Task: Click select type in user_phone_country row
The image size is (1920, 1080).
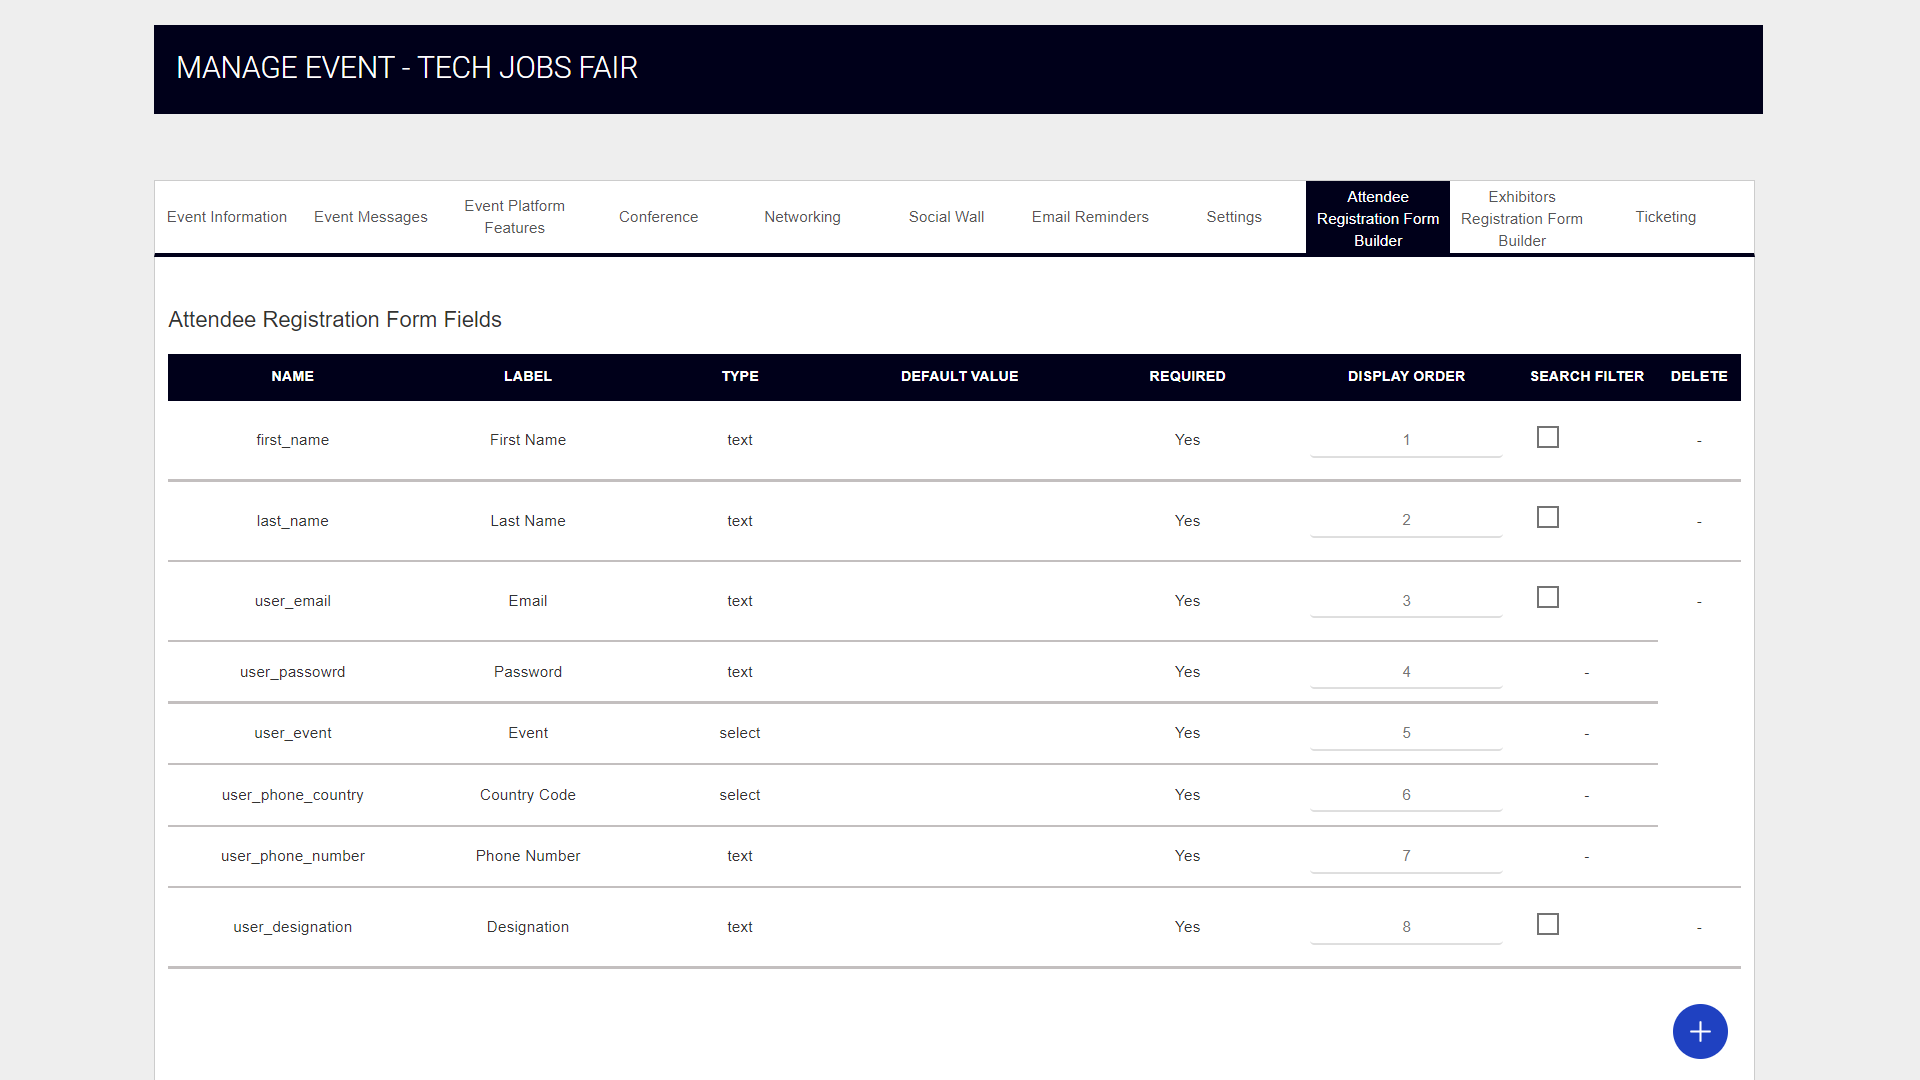Action: click(x=740, y=795)
